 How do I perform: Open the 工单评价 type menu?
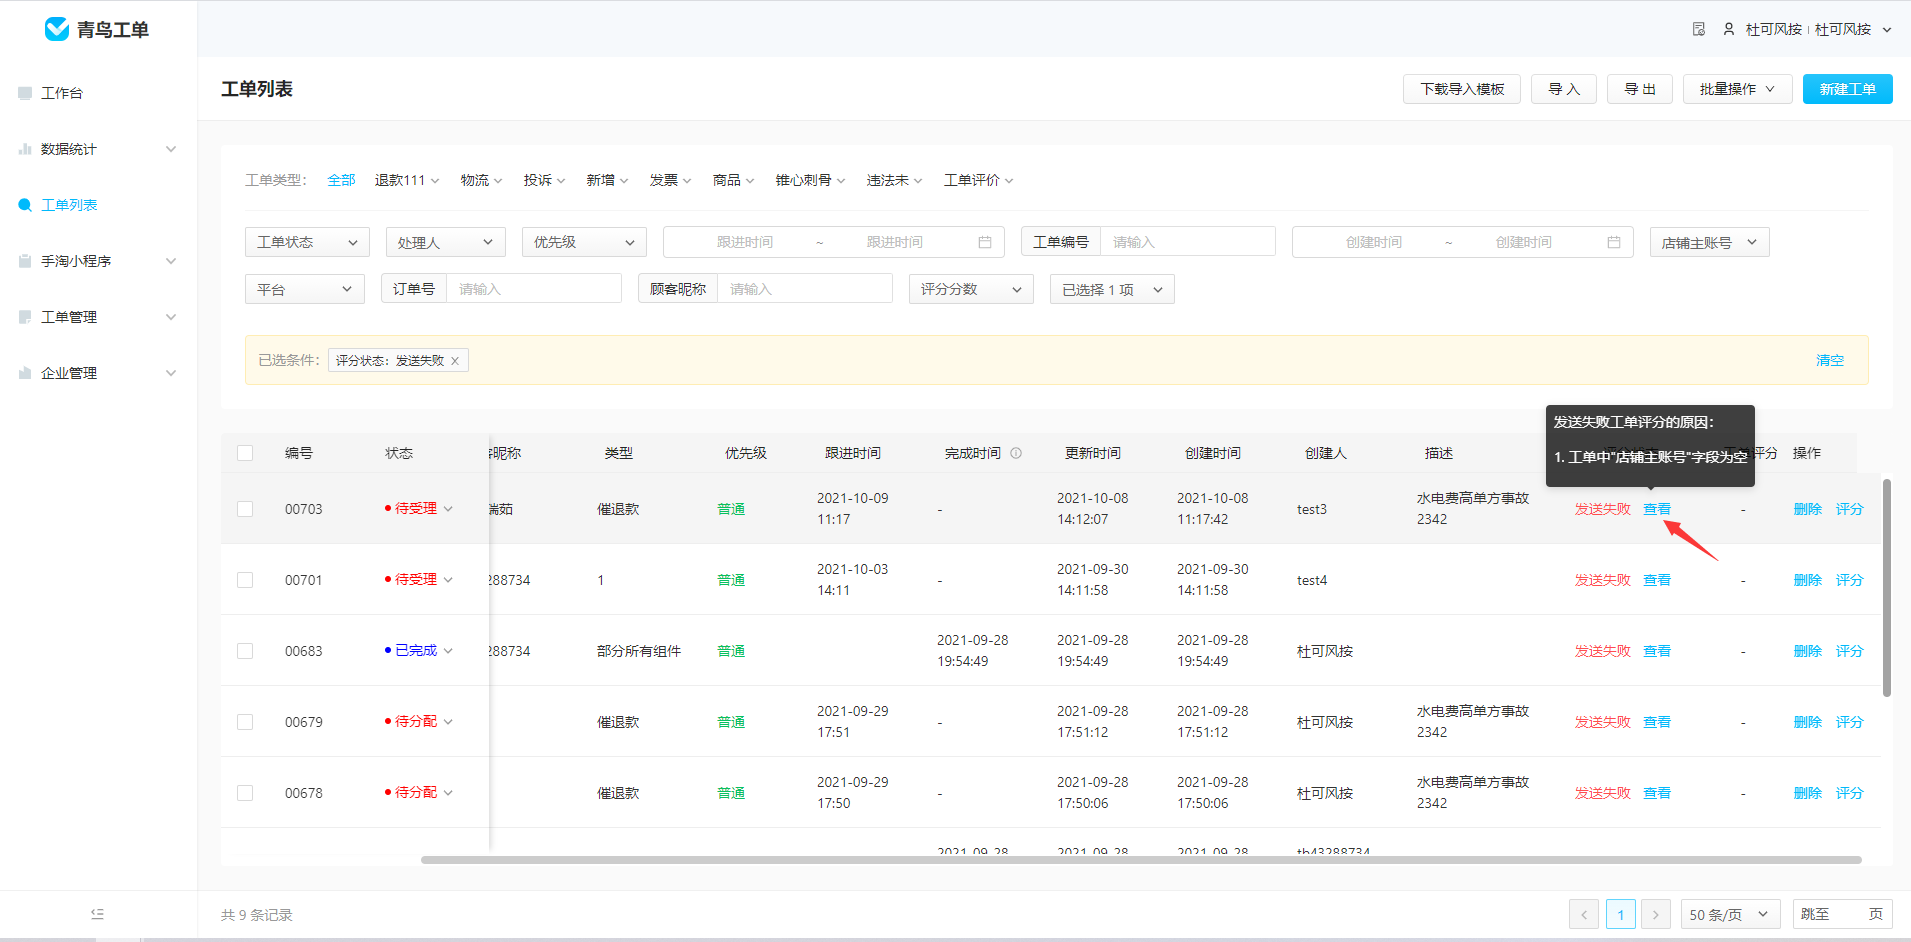coord(979,180)
